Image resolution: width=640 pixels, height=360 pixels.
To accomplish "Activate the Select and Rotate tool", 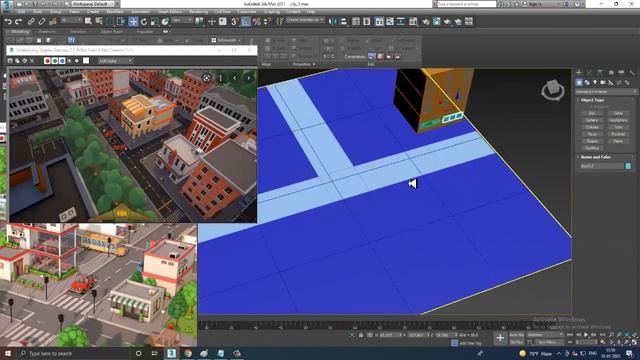I will click(144, 21).
